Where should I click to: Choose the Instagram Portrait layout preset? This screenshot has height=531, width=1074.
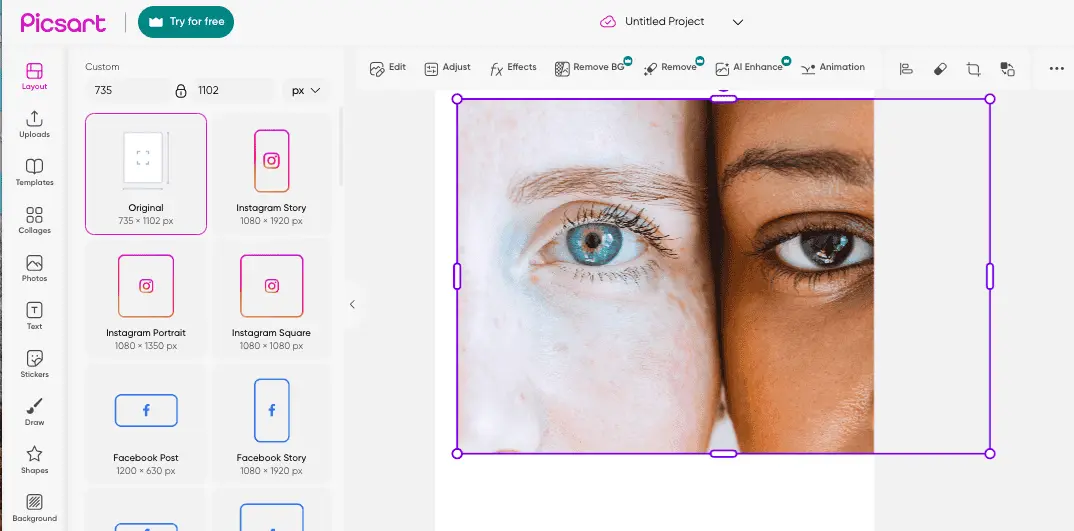(x=146, y=299)
